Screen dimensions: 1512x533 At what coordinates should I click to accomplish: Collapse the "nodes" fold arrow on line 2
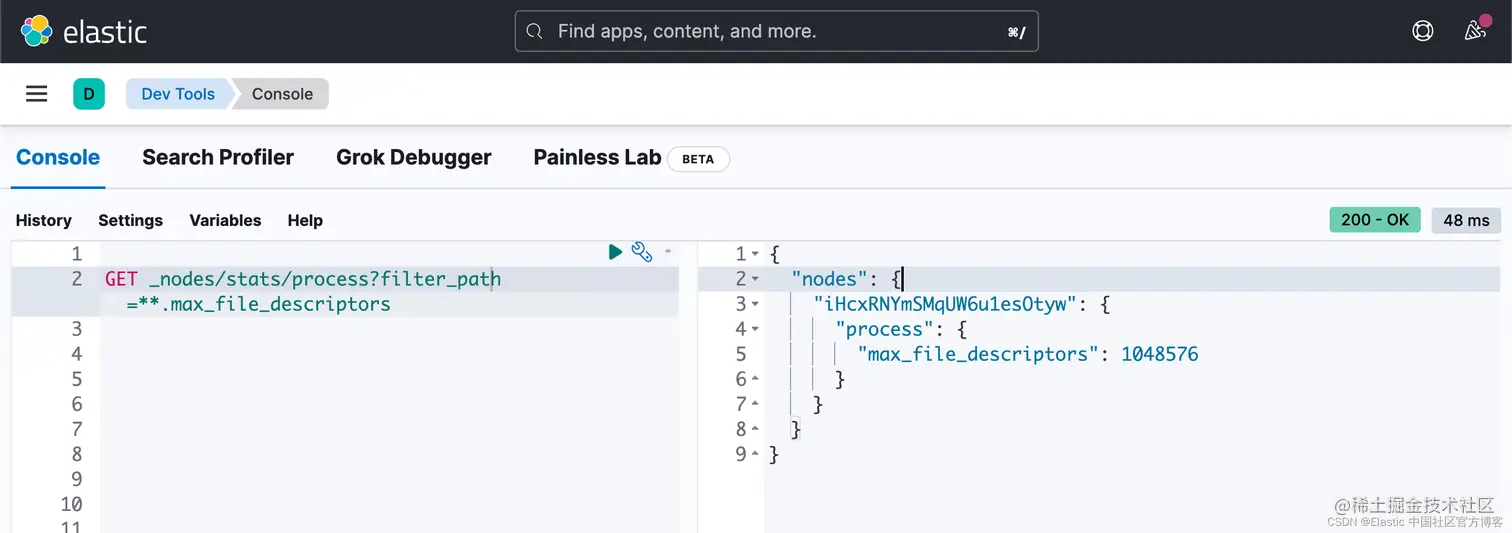click(755, 279)
